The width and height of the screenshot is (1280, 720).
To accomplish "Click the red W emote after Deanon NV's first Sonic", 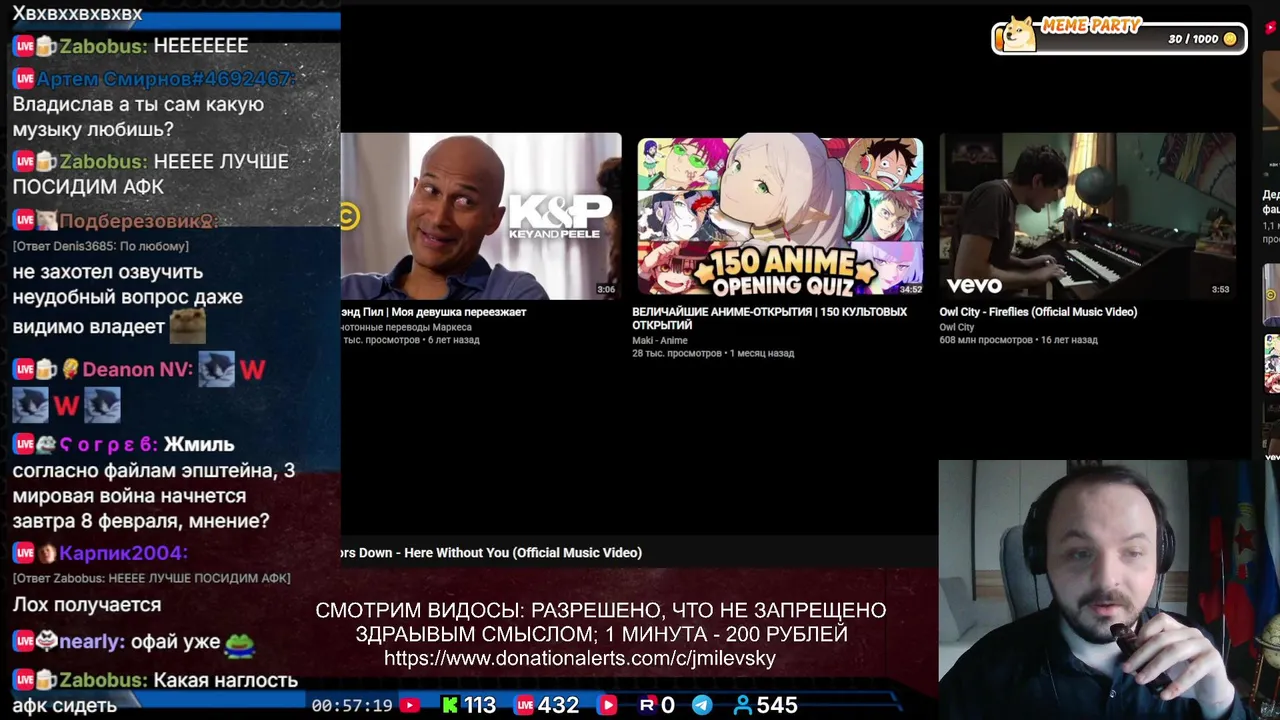I will [x=253, y=370].
